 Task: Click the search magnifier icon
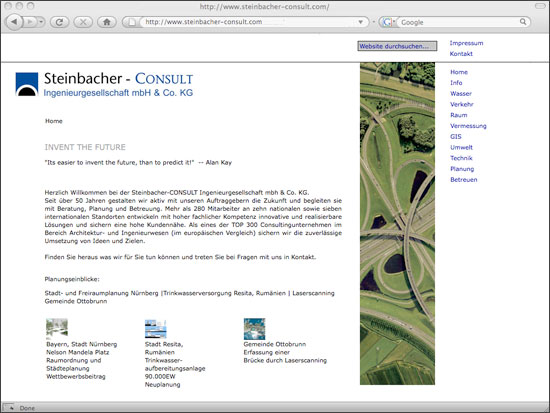pyautogui.click(x=523, y=22)
